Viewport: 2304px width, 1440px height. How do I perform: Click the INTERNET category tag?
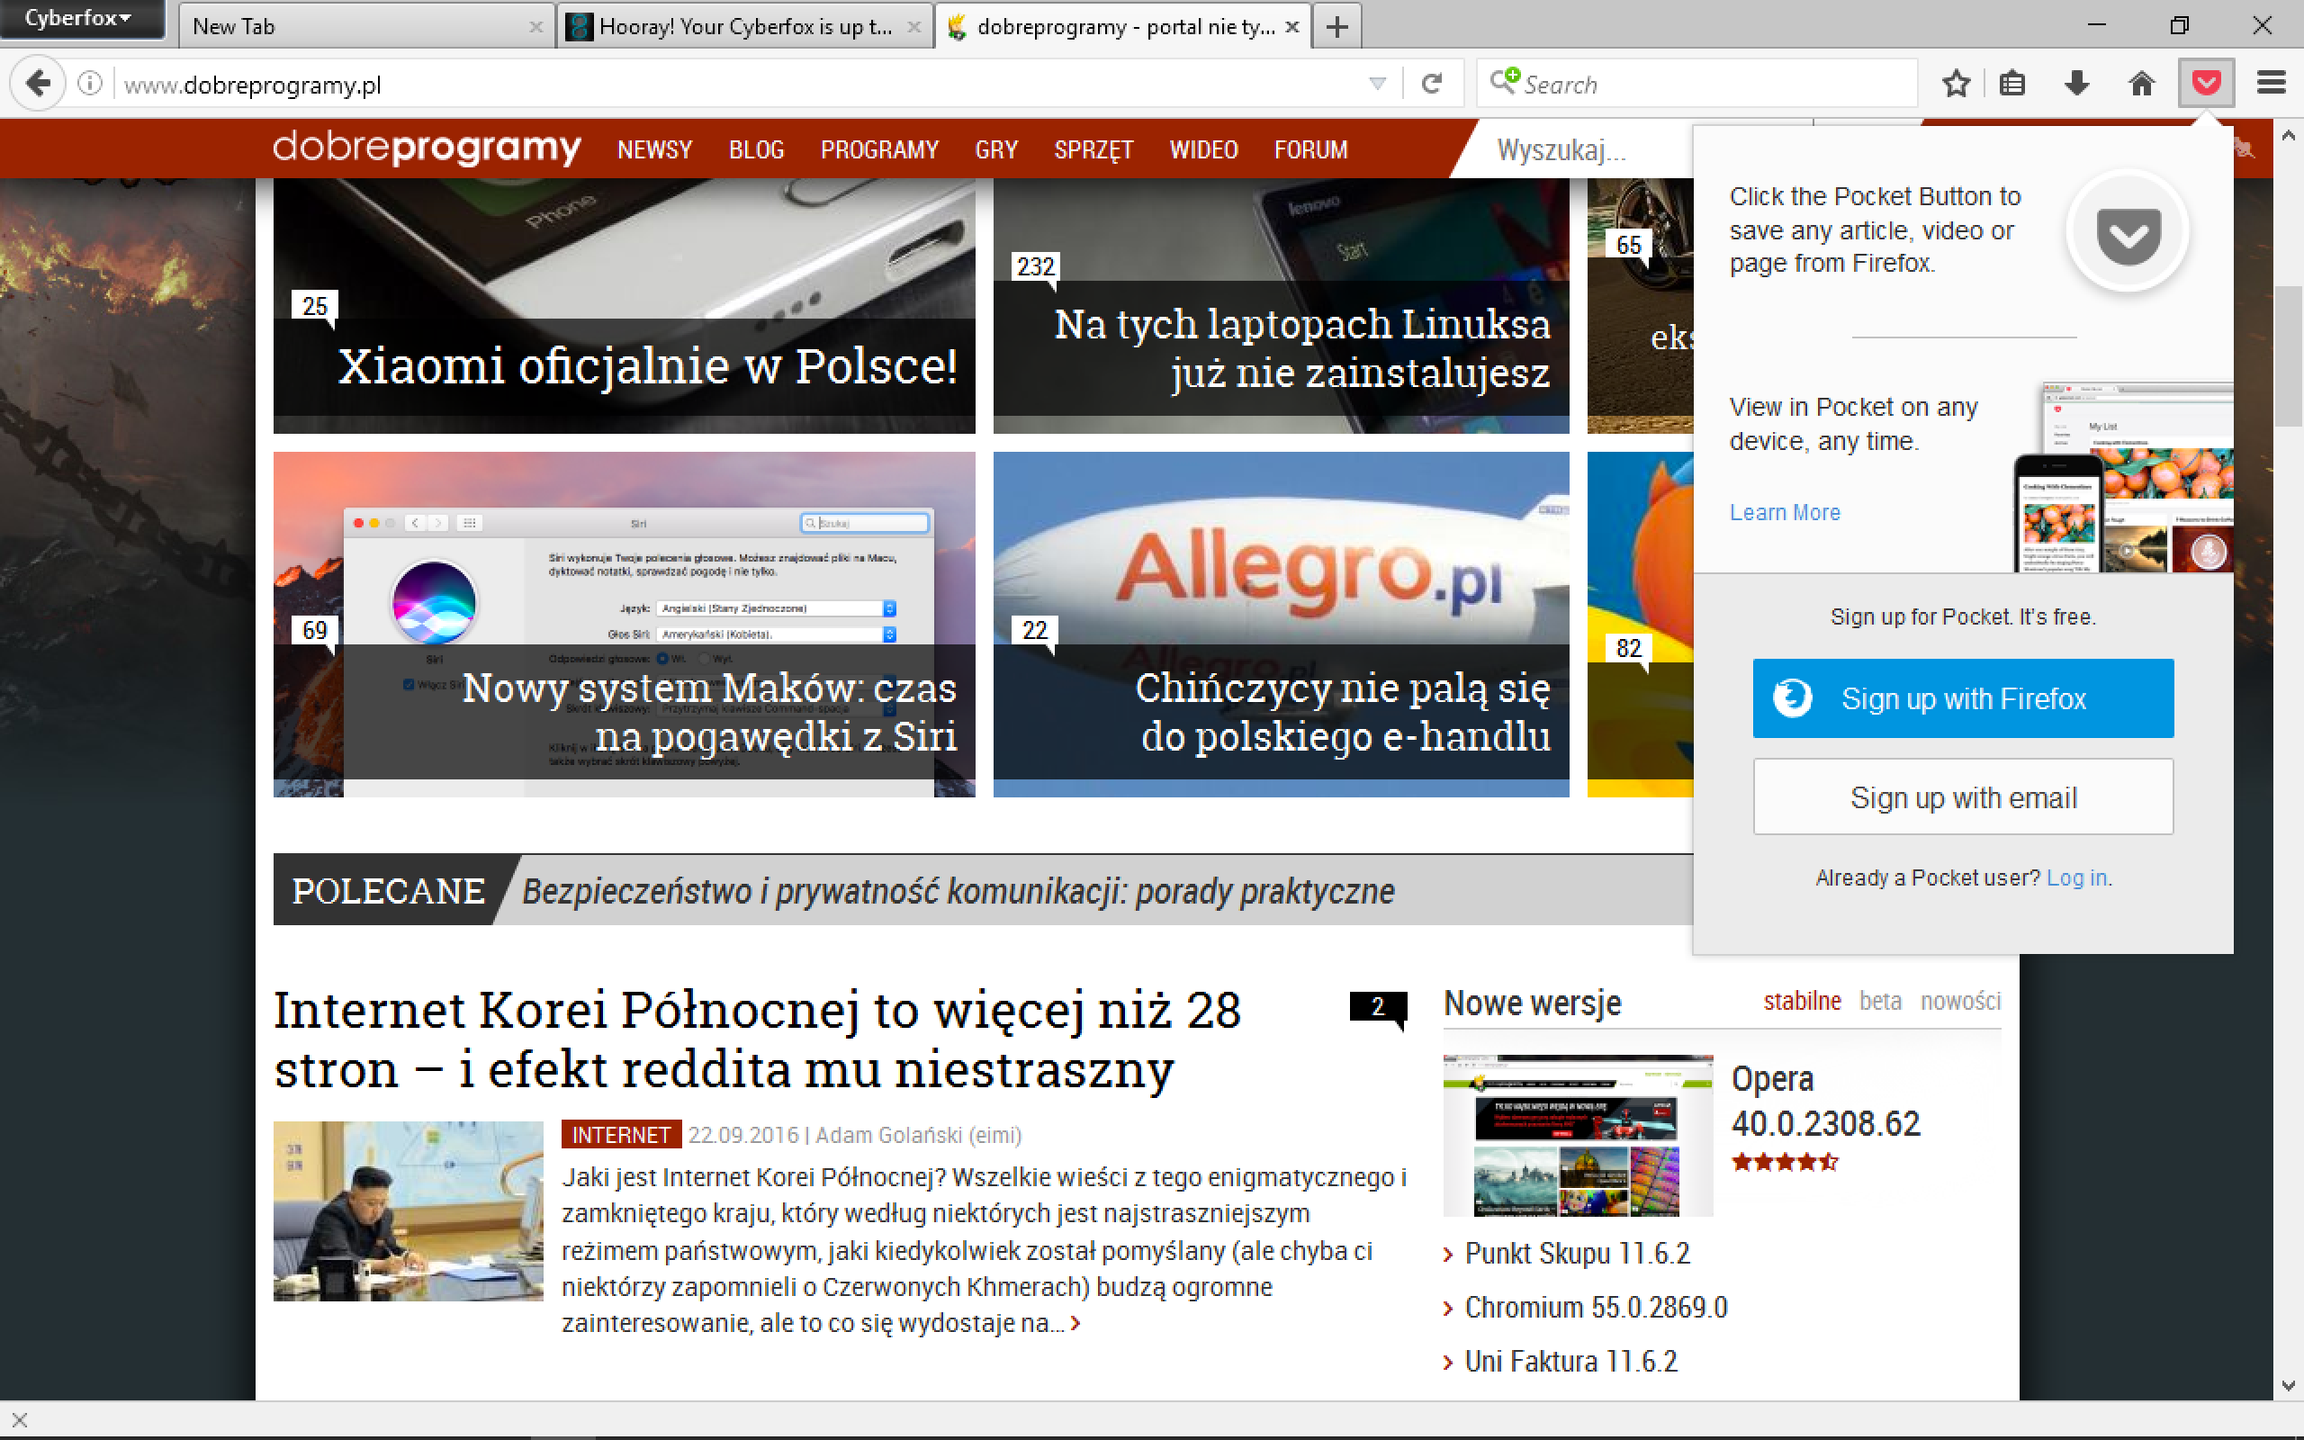click(621, 1135)
